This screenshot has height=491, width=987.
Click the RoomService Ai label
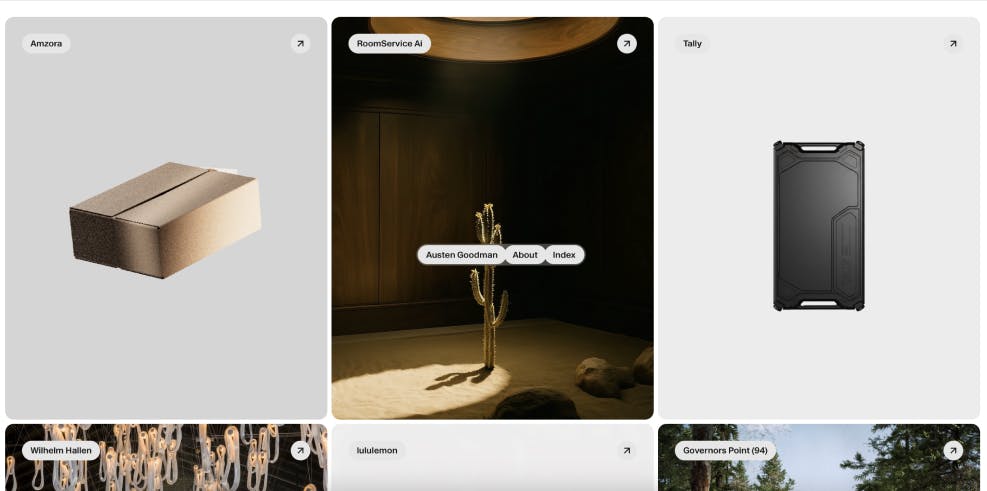pos(390,43)
